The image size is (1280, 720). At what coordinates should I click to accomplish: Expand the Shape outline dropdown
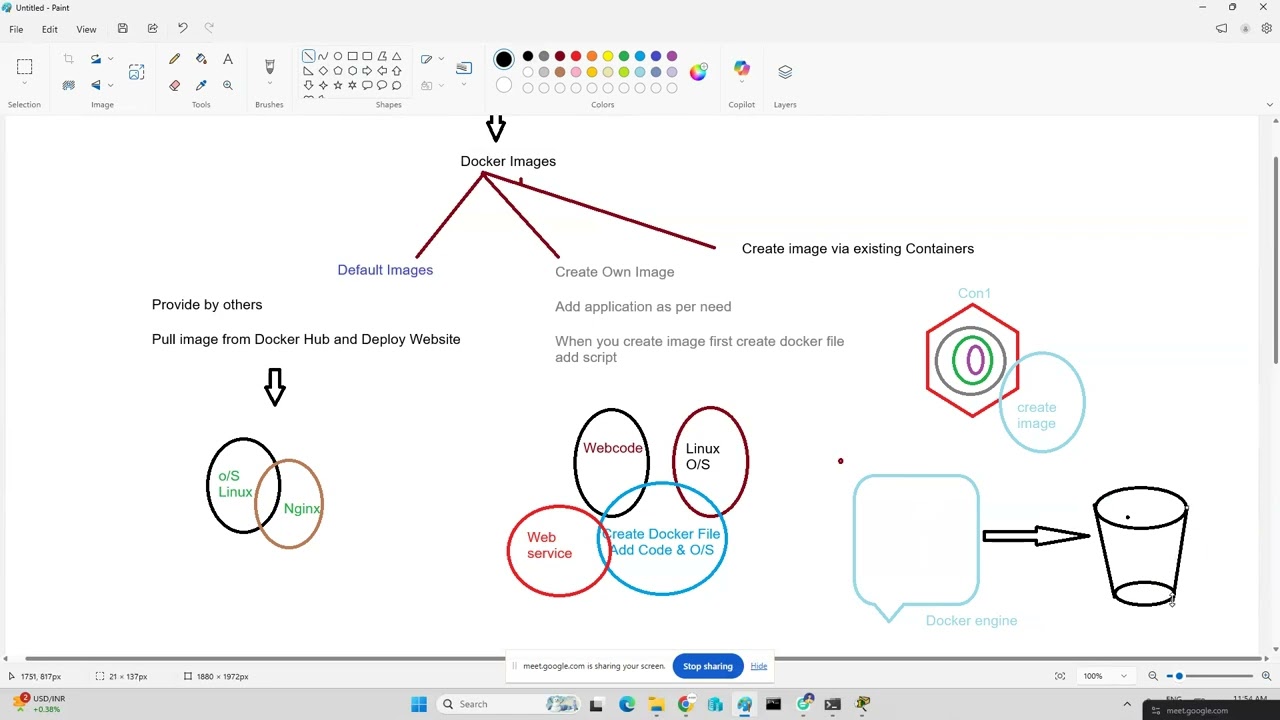pos(441,59)
